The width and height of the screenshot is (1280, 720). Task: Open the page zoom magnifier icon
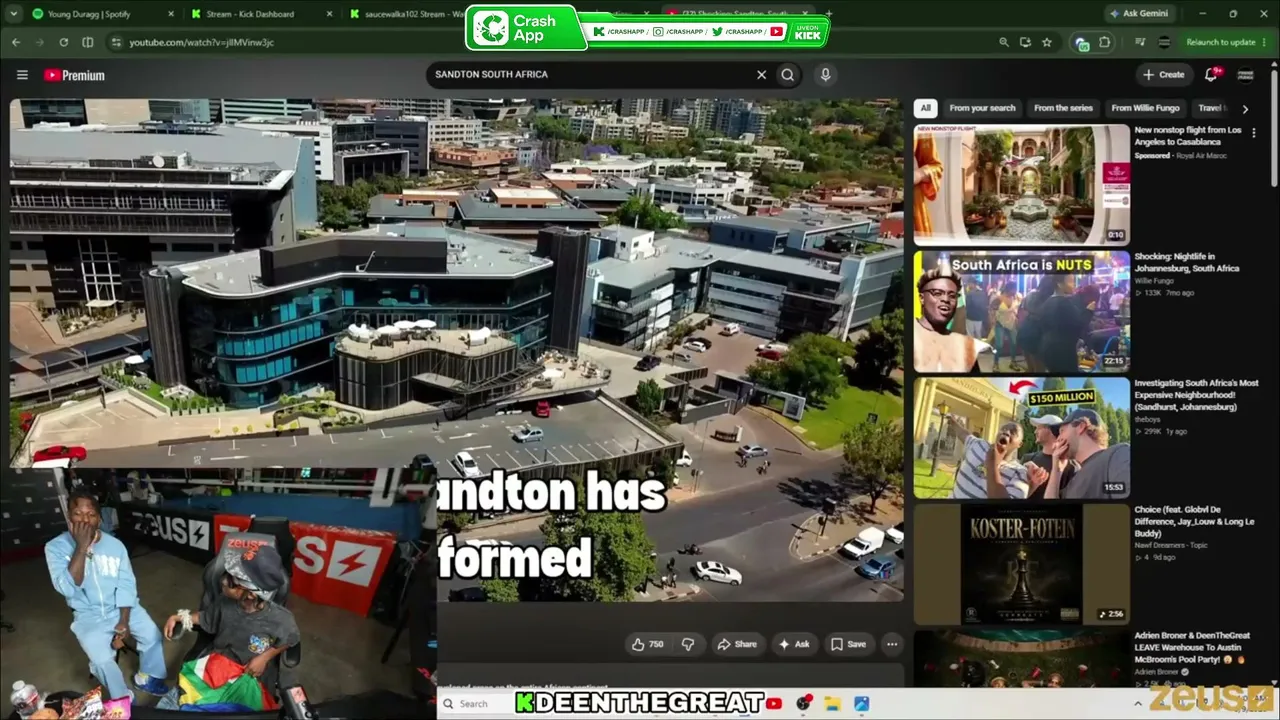coord(1004,42)
